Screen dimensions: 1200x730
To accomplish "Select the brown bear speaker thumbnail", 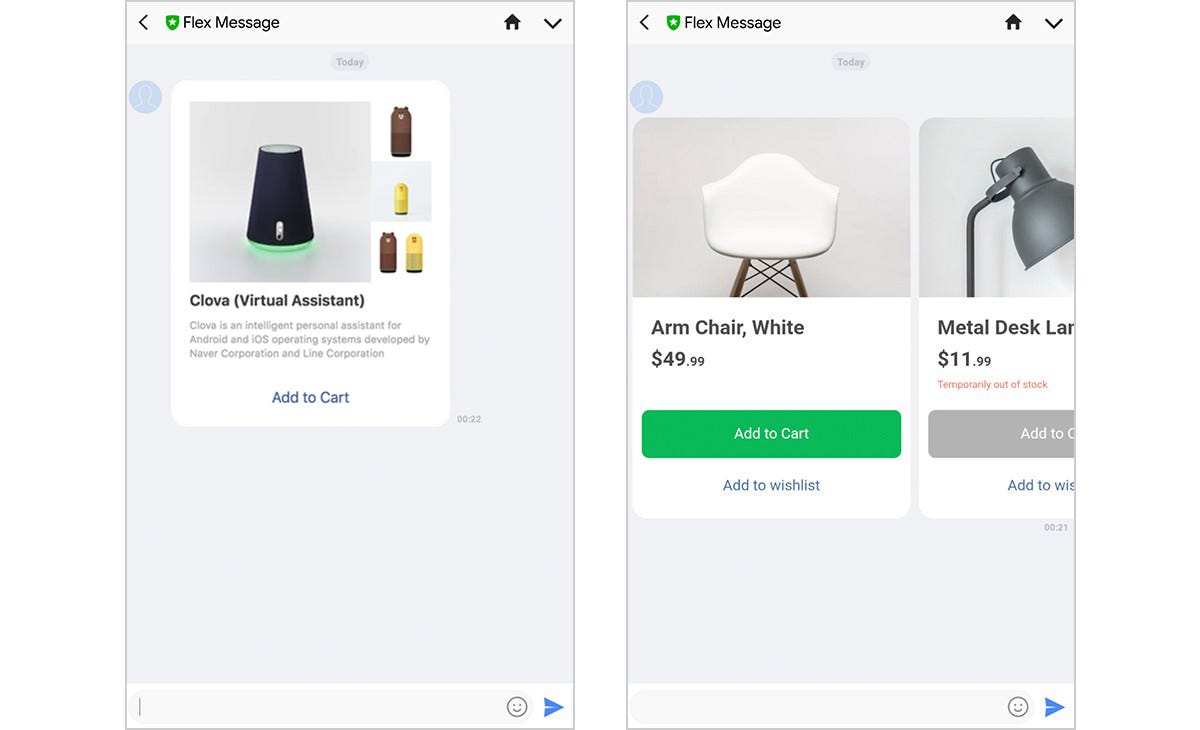I will [x=401, y=131].
